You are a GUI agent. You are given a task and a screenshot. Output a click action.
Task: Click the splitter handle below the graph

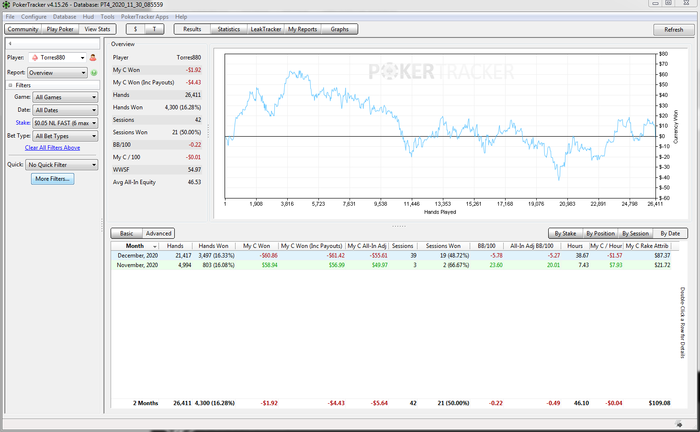point(399,226)
